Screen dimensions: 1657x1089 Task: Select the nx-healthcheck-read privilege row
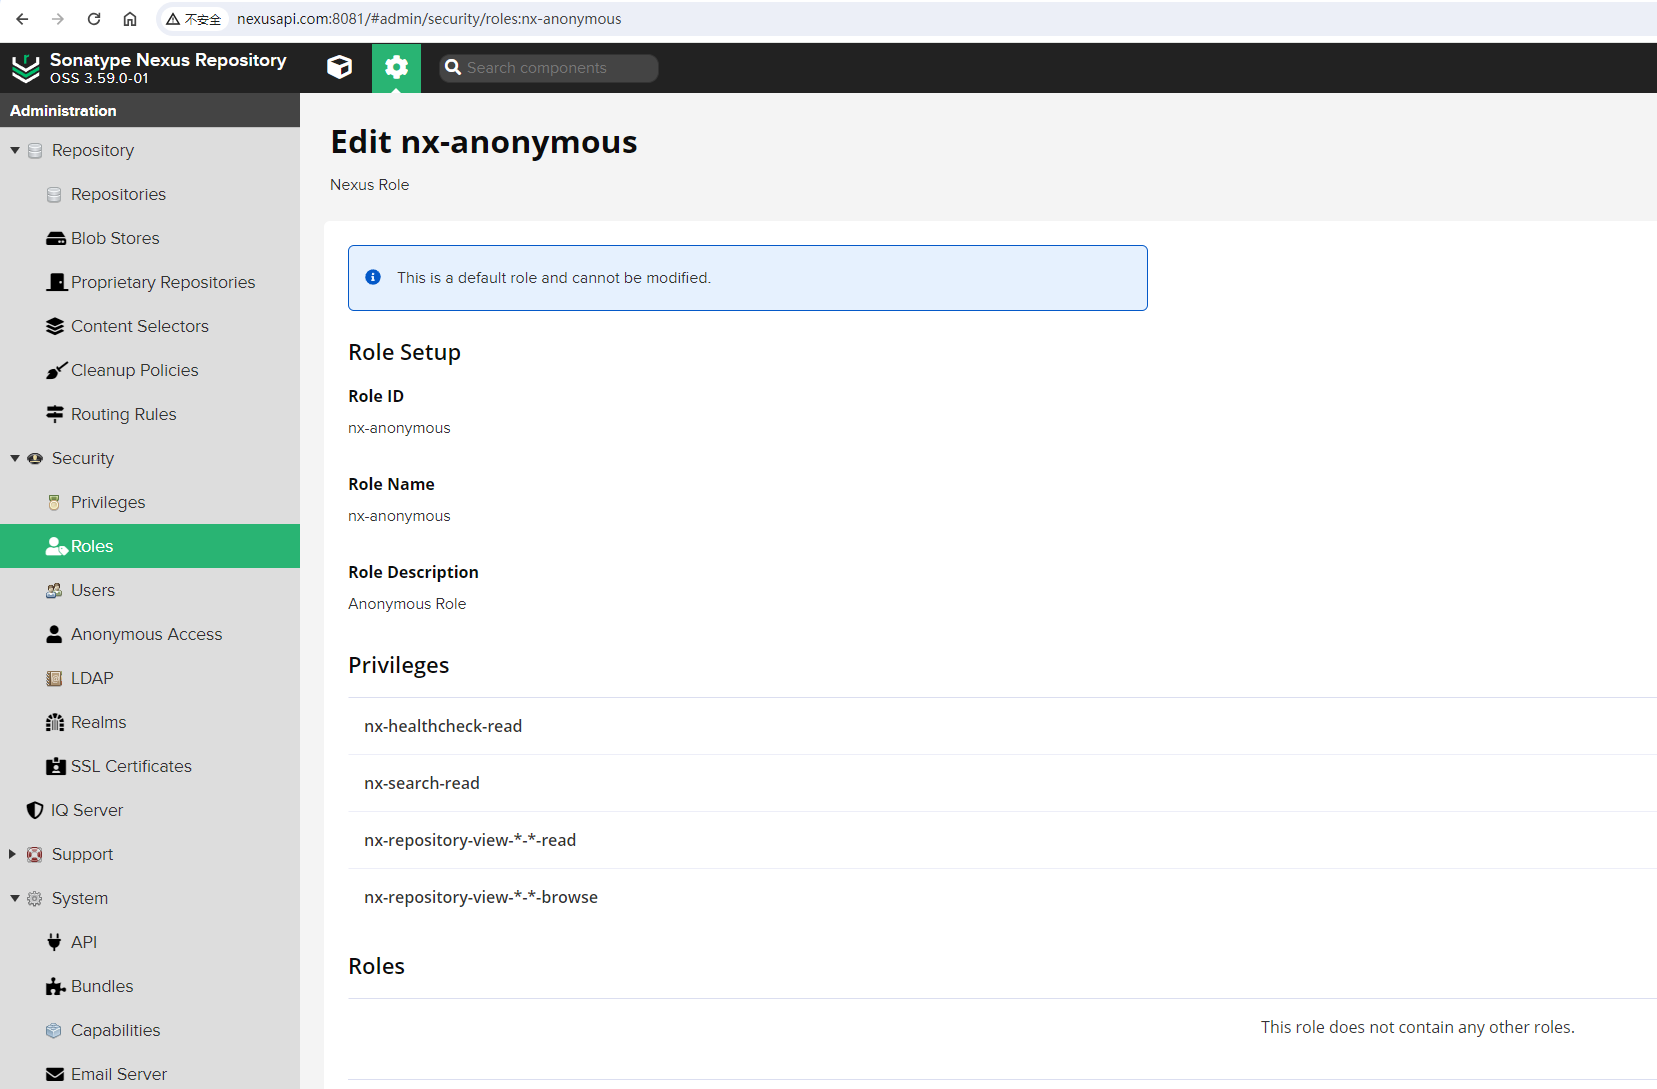[1002, 726]
